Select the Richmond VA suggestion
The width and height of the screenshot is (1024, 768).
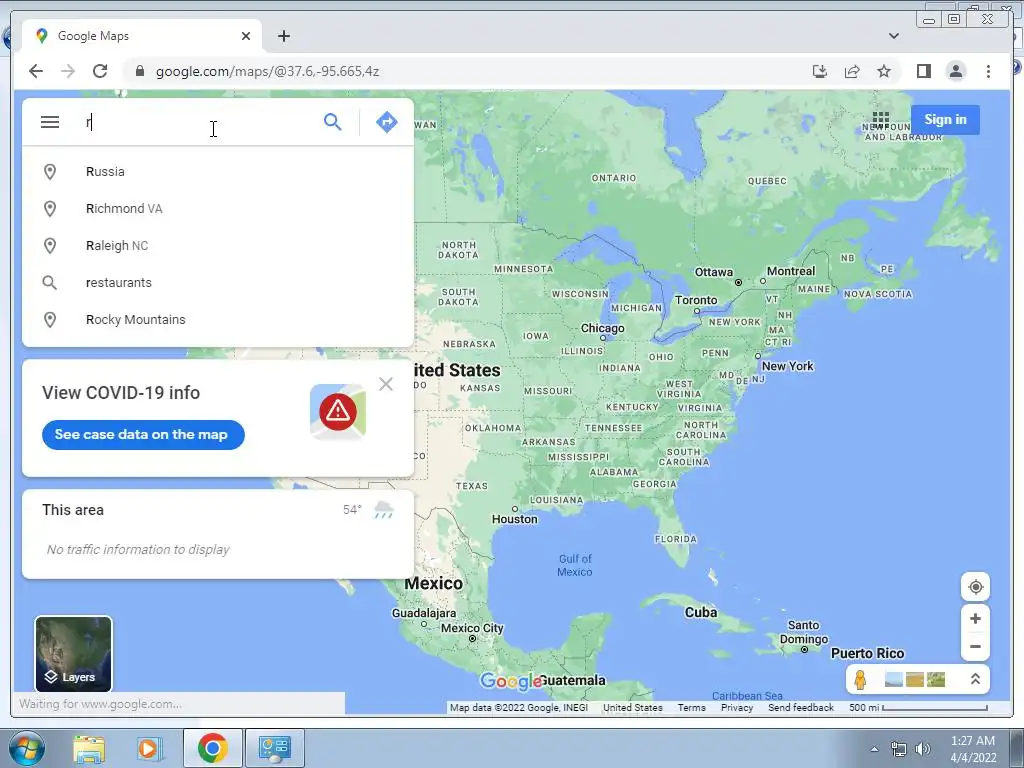tap(217, 209)
